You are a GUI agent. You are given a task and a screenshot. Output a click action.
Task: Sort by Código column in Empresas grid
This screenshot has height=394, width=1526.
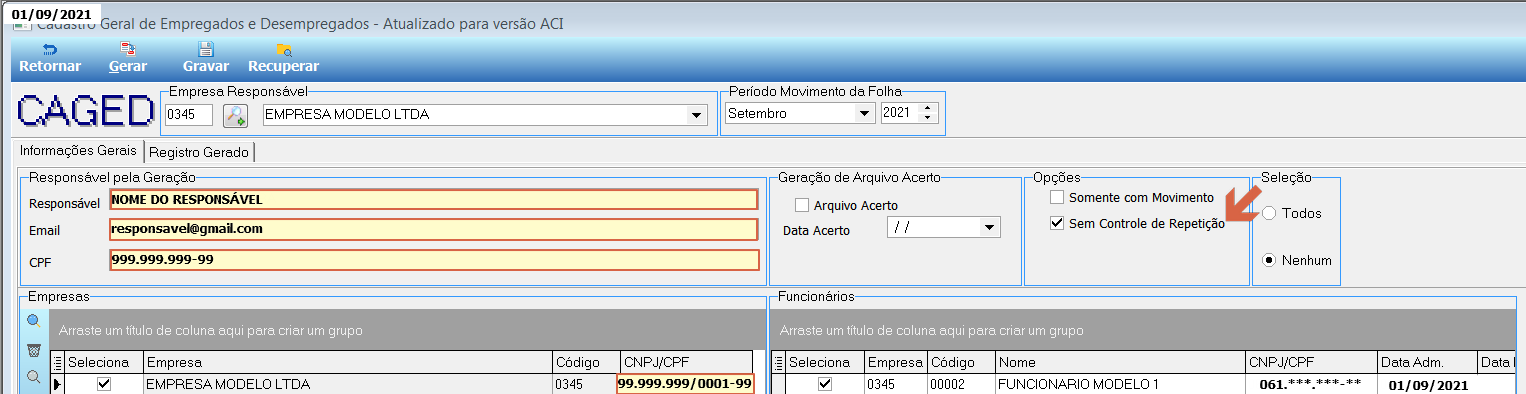coord(585,362)
